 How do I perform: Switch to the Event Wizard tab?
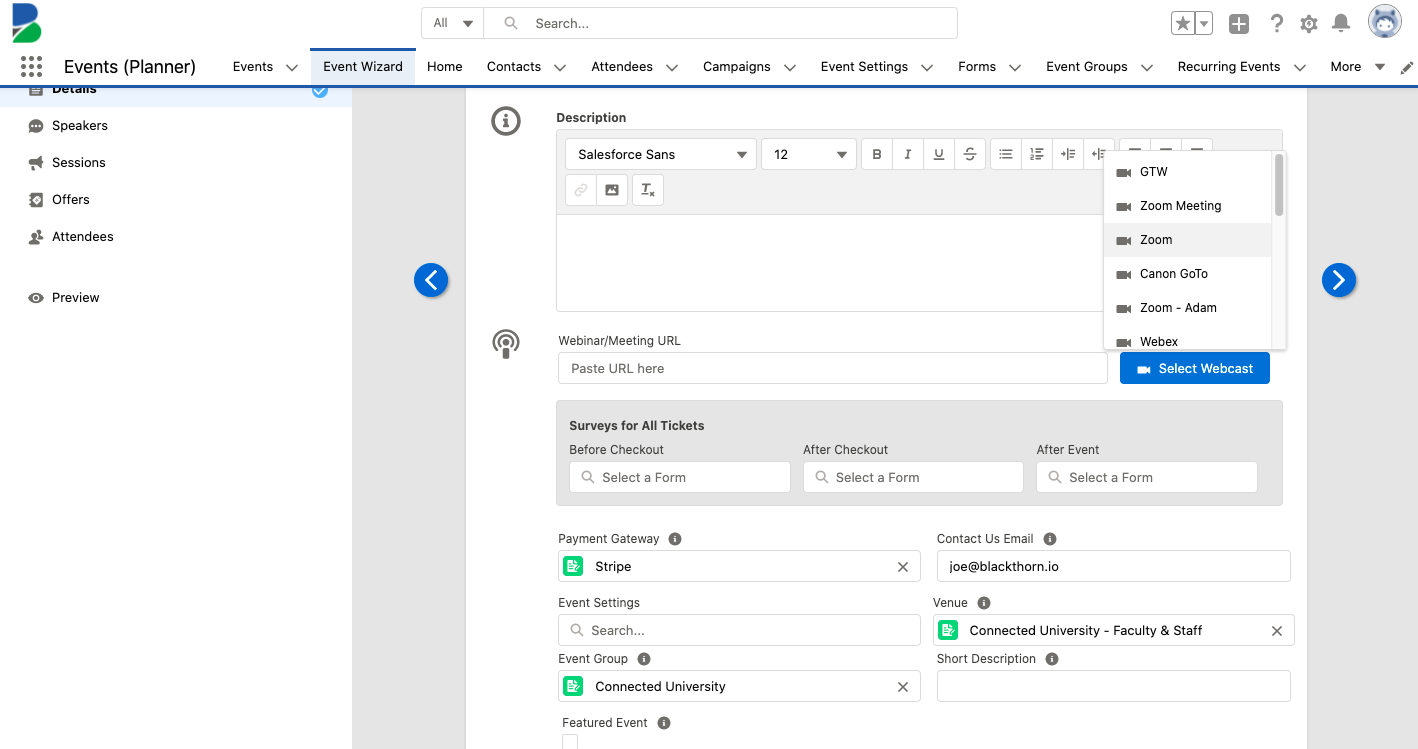[x=363, y=67]
